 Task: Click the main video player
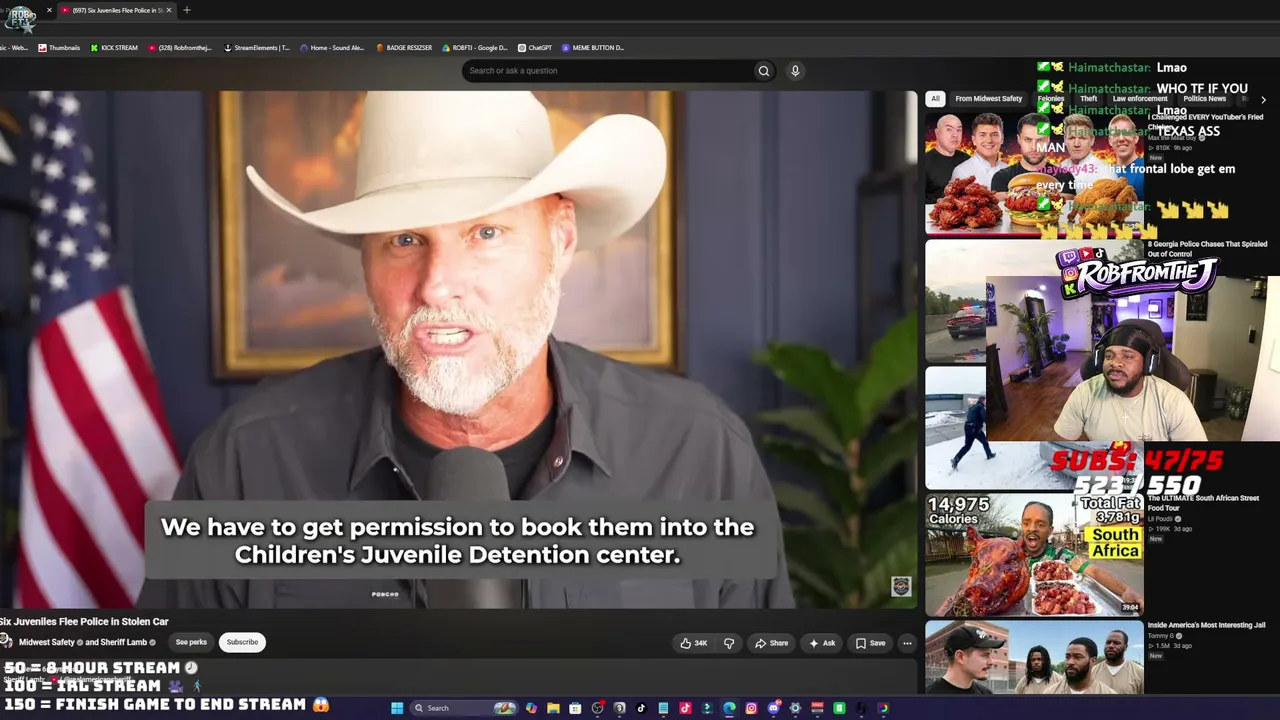[458, 350]
